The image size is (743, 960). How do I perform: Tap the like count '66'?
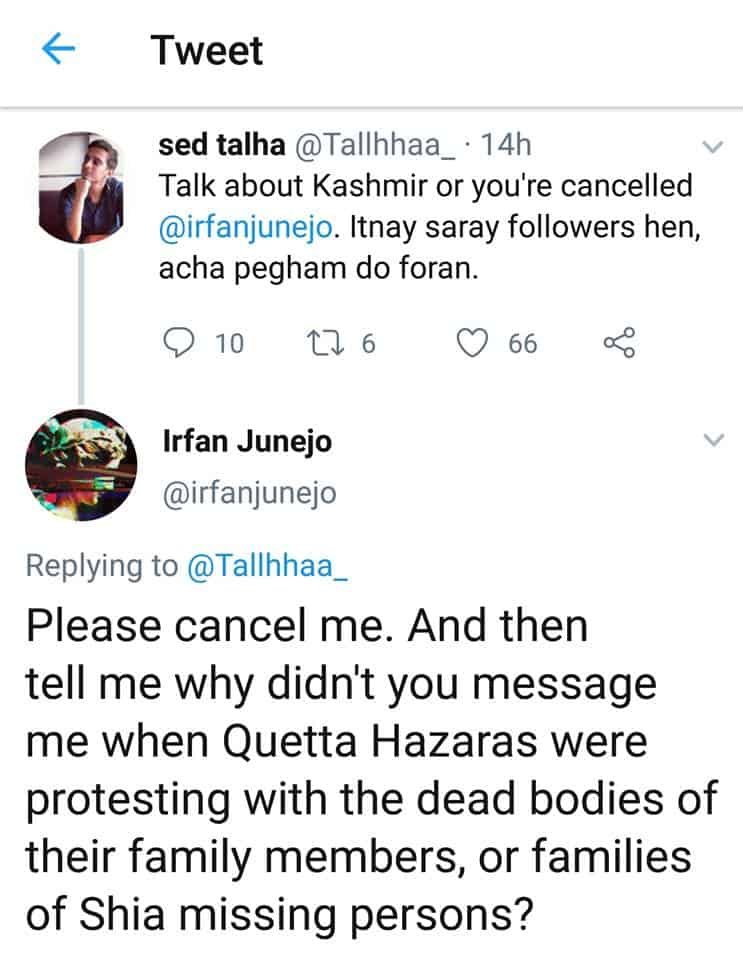tap(522, 344)
